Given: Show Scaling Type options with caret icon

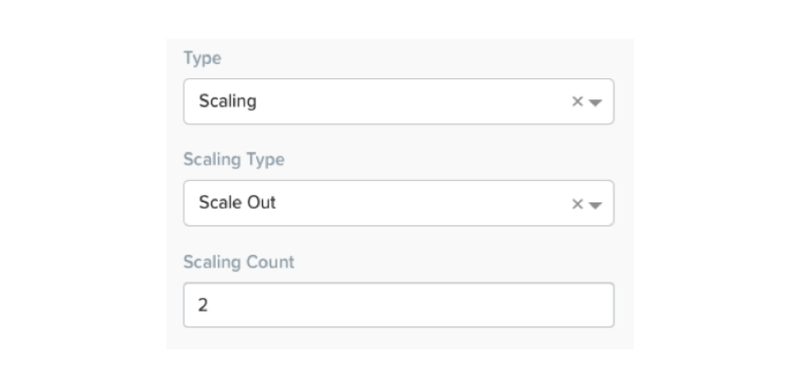Looking at the screenshot, I should [x=595, y=205].
